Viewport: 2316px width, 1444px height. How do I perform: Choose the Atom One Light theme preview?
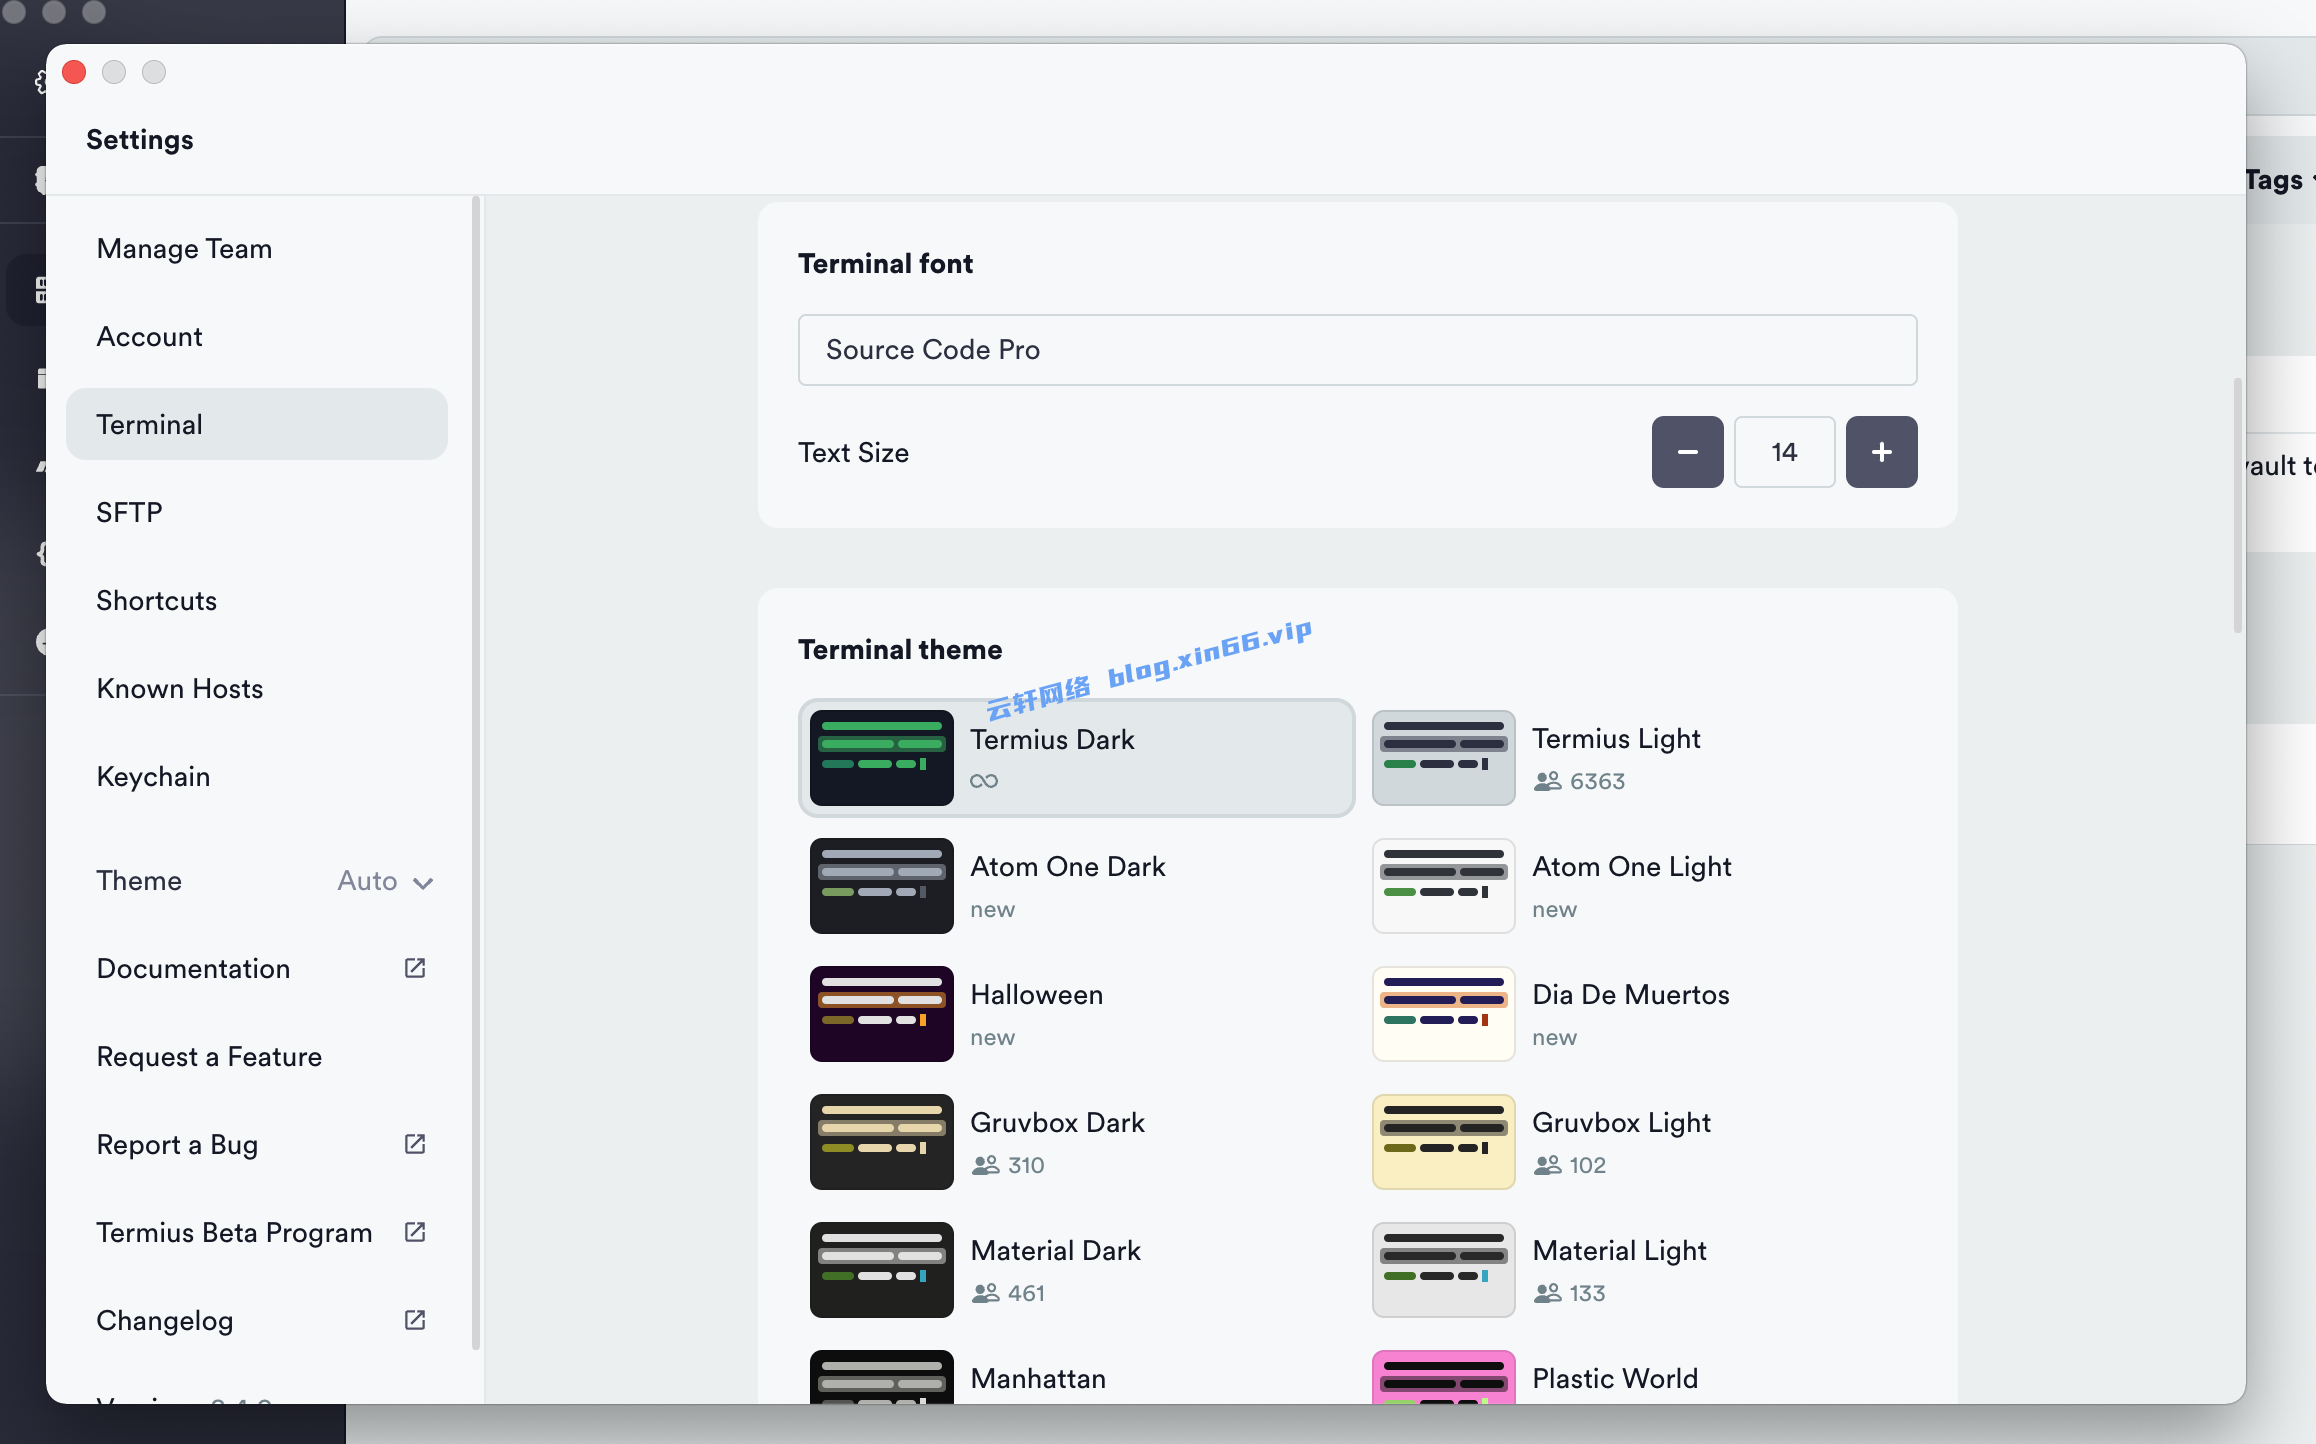point(1443,886)
